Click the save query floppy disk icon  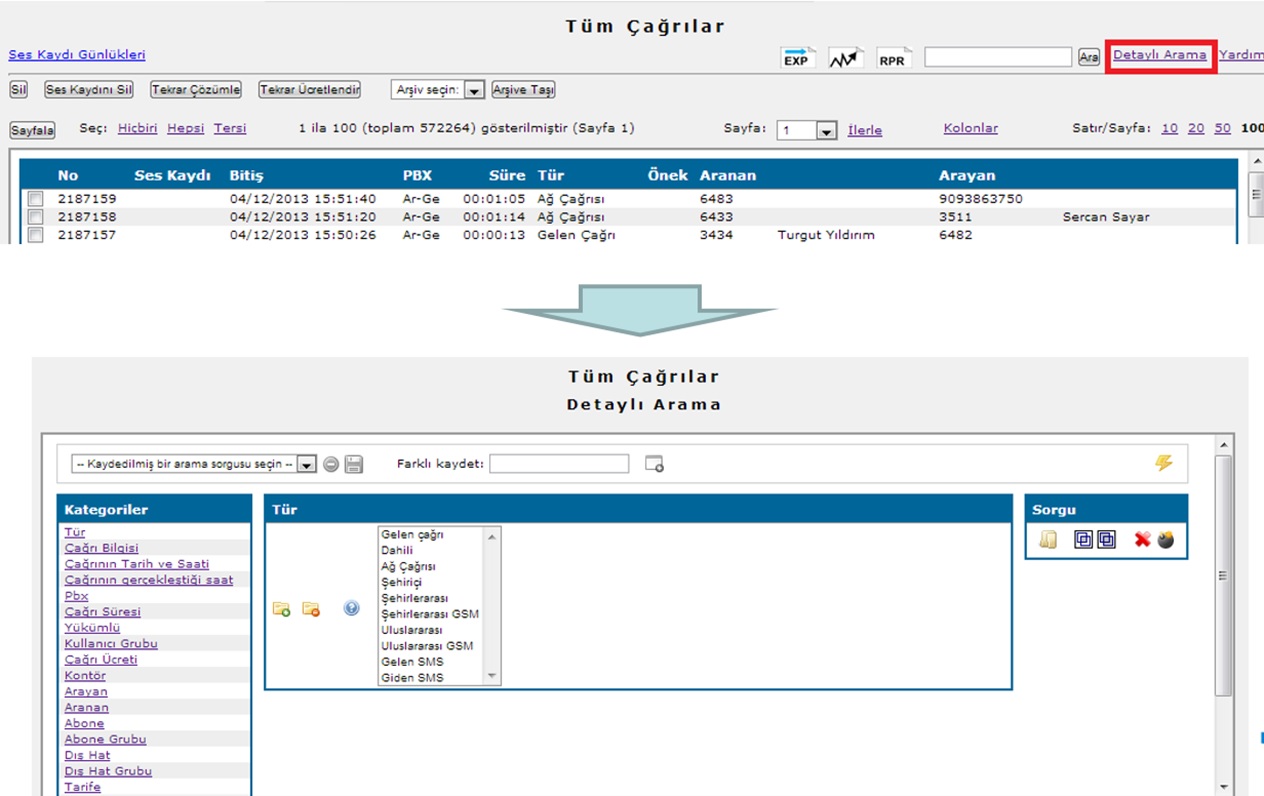click(x=354, y=464)
